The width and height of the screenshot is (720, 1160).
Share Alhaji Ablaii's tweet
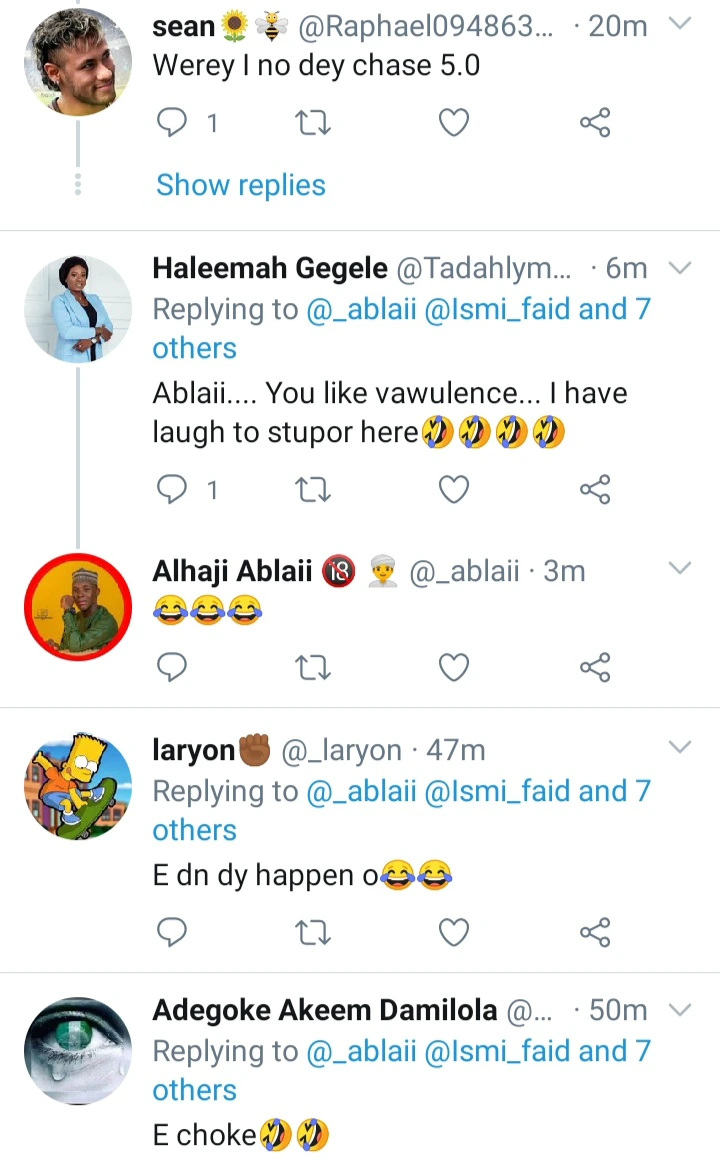click(595, 667)
